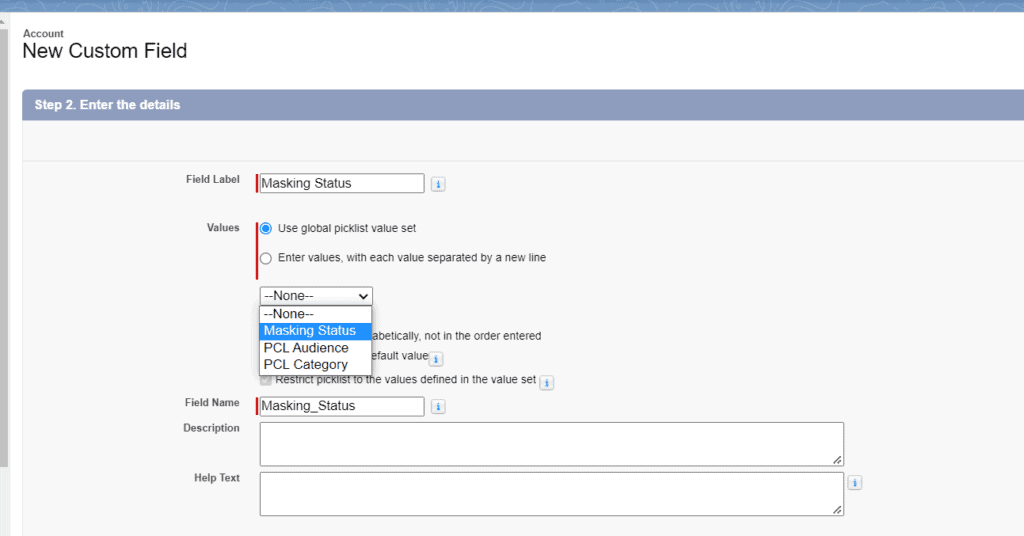Click the info icon beside Field Label
The image size is (1024, 536).
[438, 184]
